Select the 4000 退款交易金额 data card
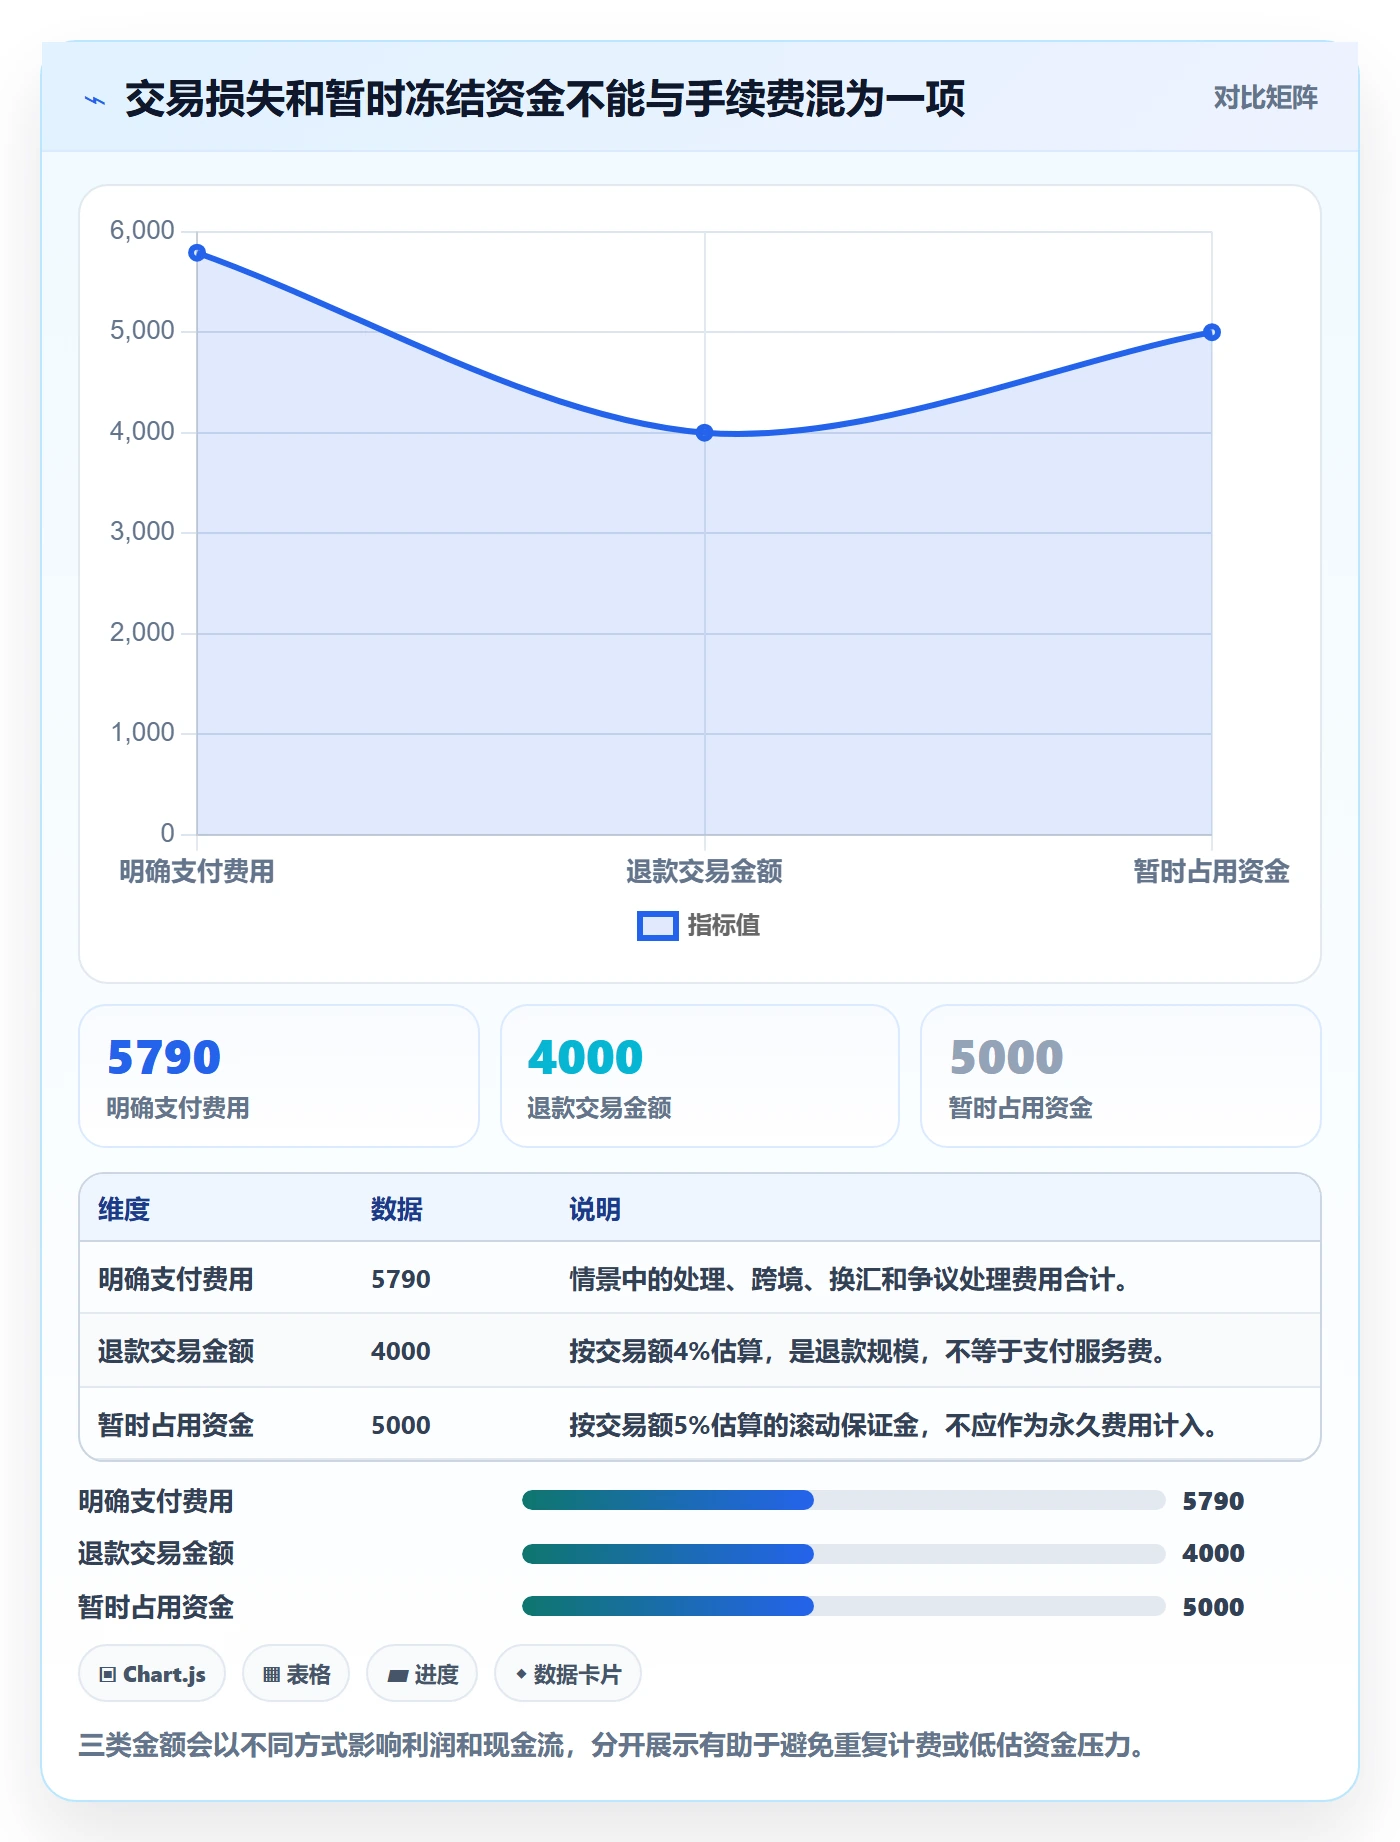Image resolution: width=1400 pixels, height=1842 pixels. tap(700, 1076)
